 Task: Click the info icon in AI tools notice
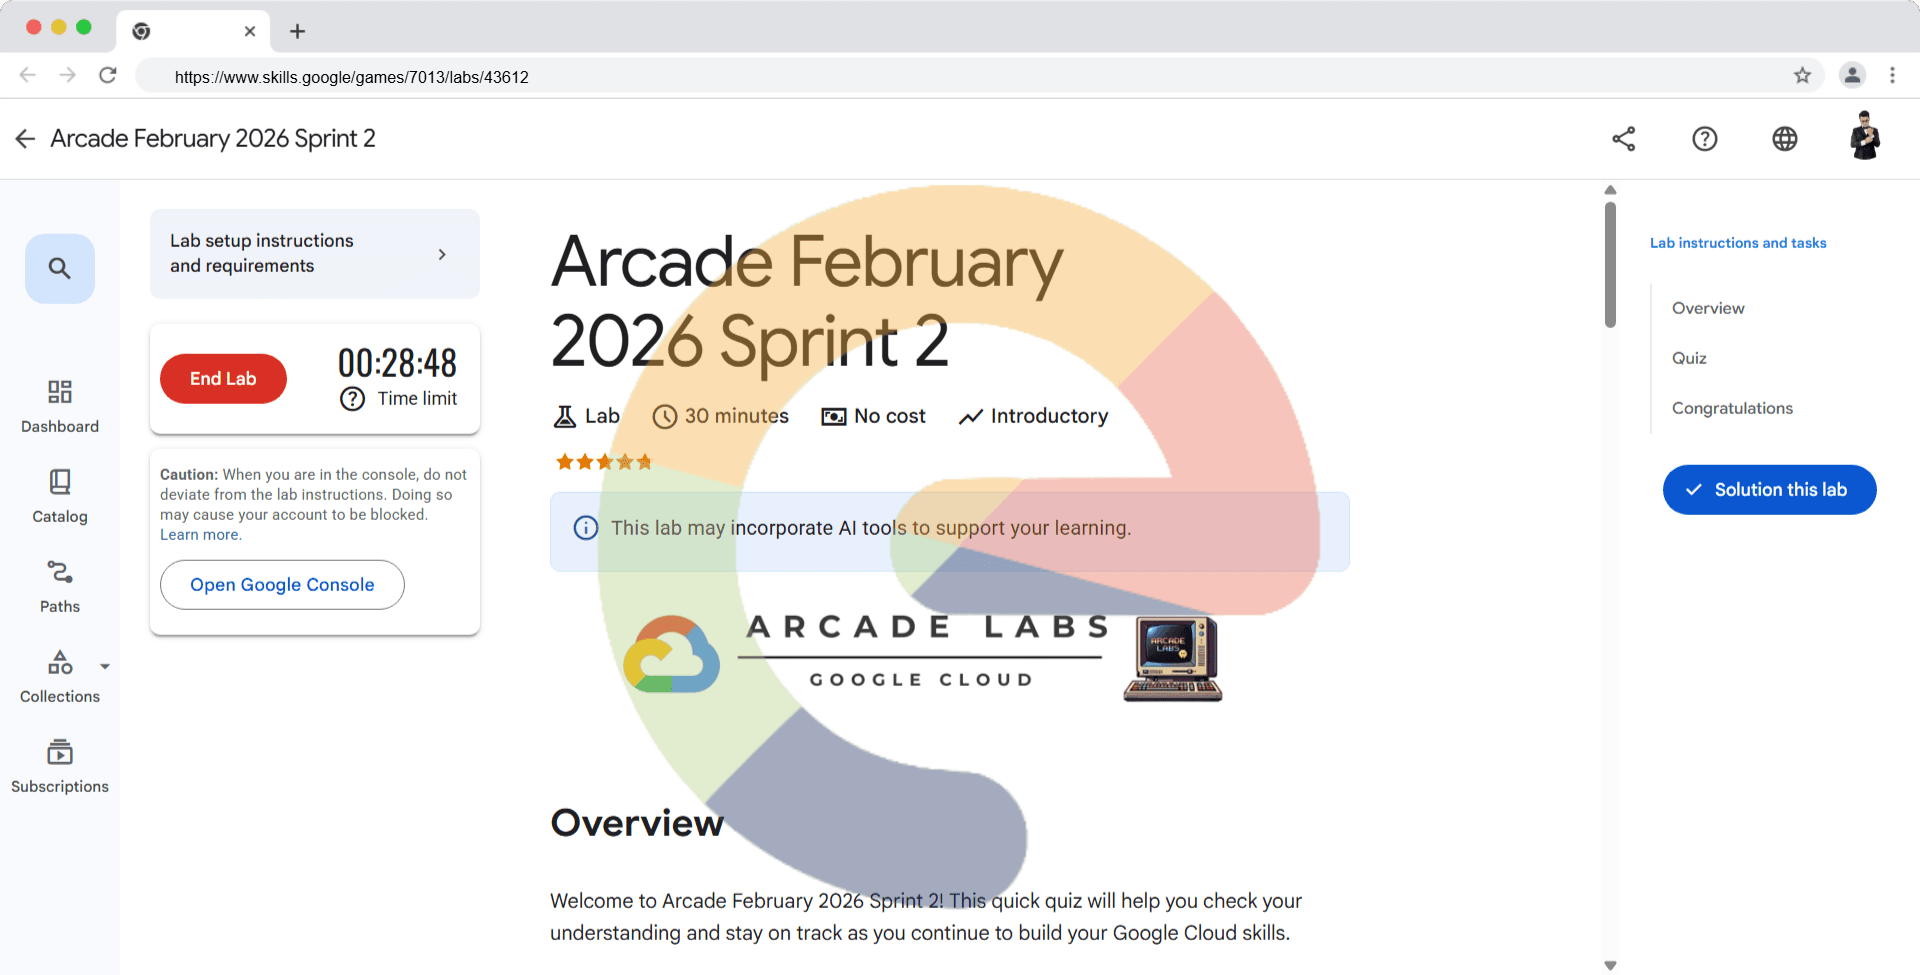click(586, 528)
